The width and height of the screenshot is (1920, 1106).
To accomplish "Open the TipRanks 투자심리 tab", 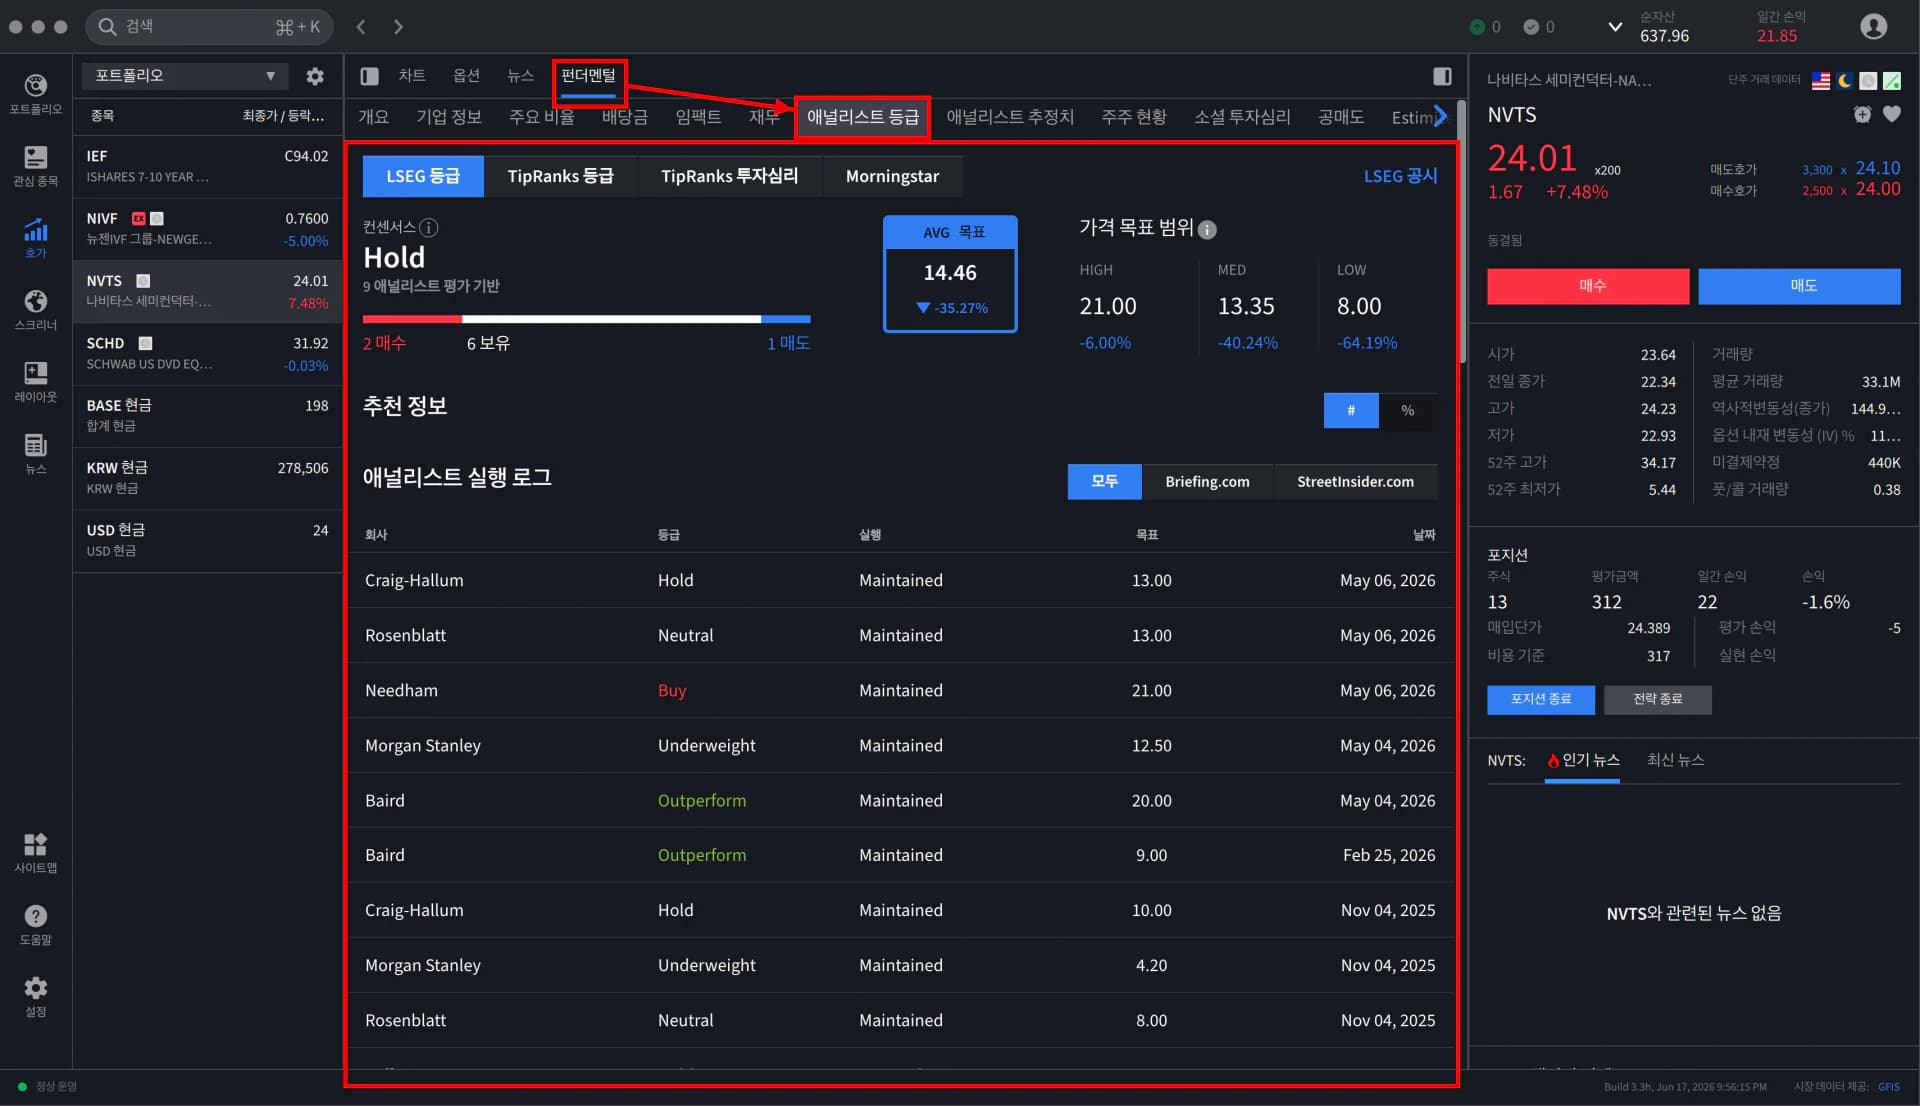I will pyautogui.click(x=729, y=176).
